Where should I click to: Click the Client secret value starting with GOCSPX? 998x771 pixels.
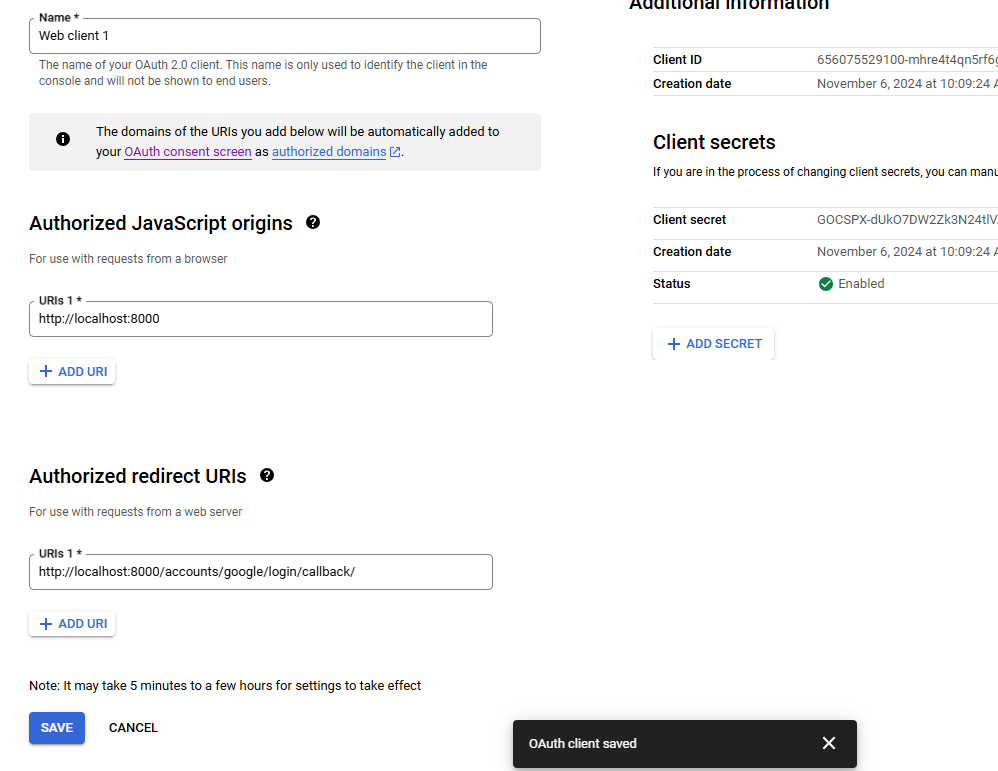click(x=905, y=220)
